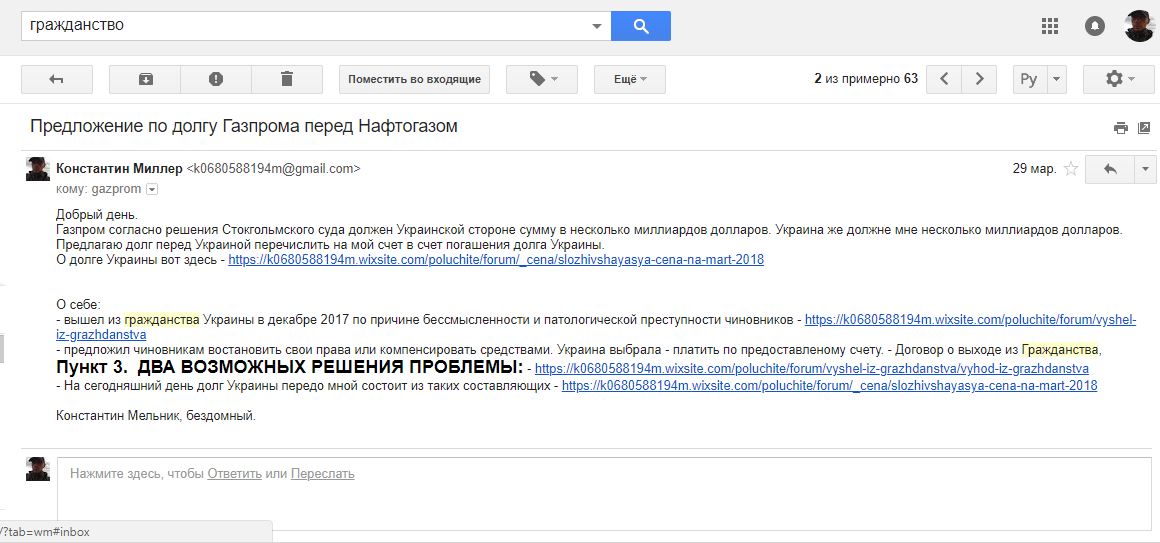
Task: Open more reply options arrow
Action: click(1145, 169)
